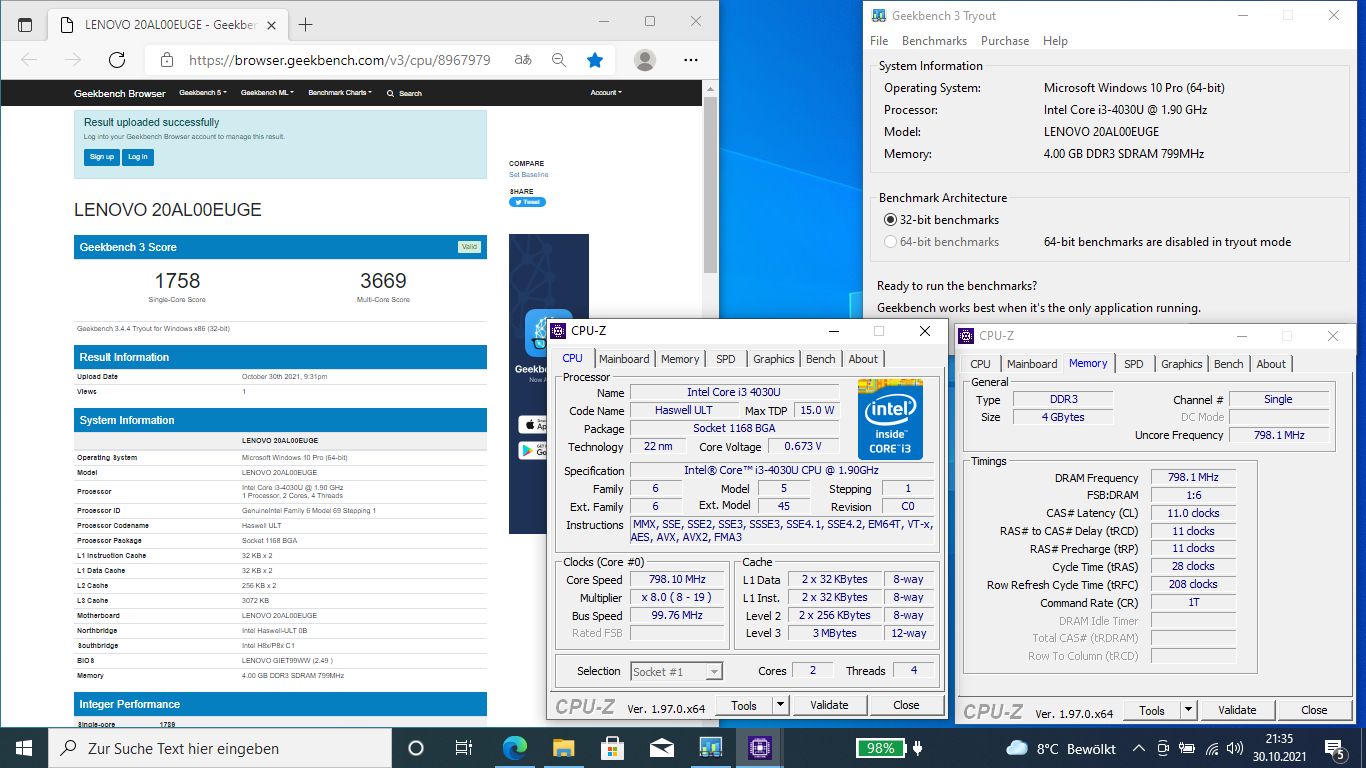The width and height of the screenshot is (1366, 768).
Task: Click the browser address bar URL
Action: click(340, 60)
